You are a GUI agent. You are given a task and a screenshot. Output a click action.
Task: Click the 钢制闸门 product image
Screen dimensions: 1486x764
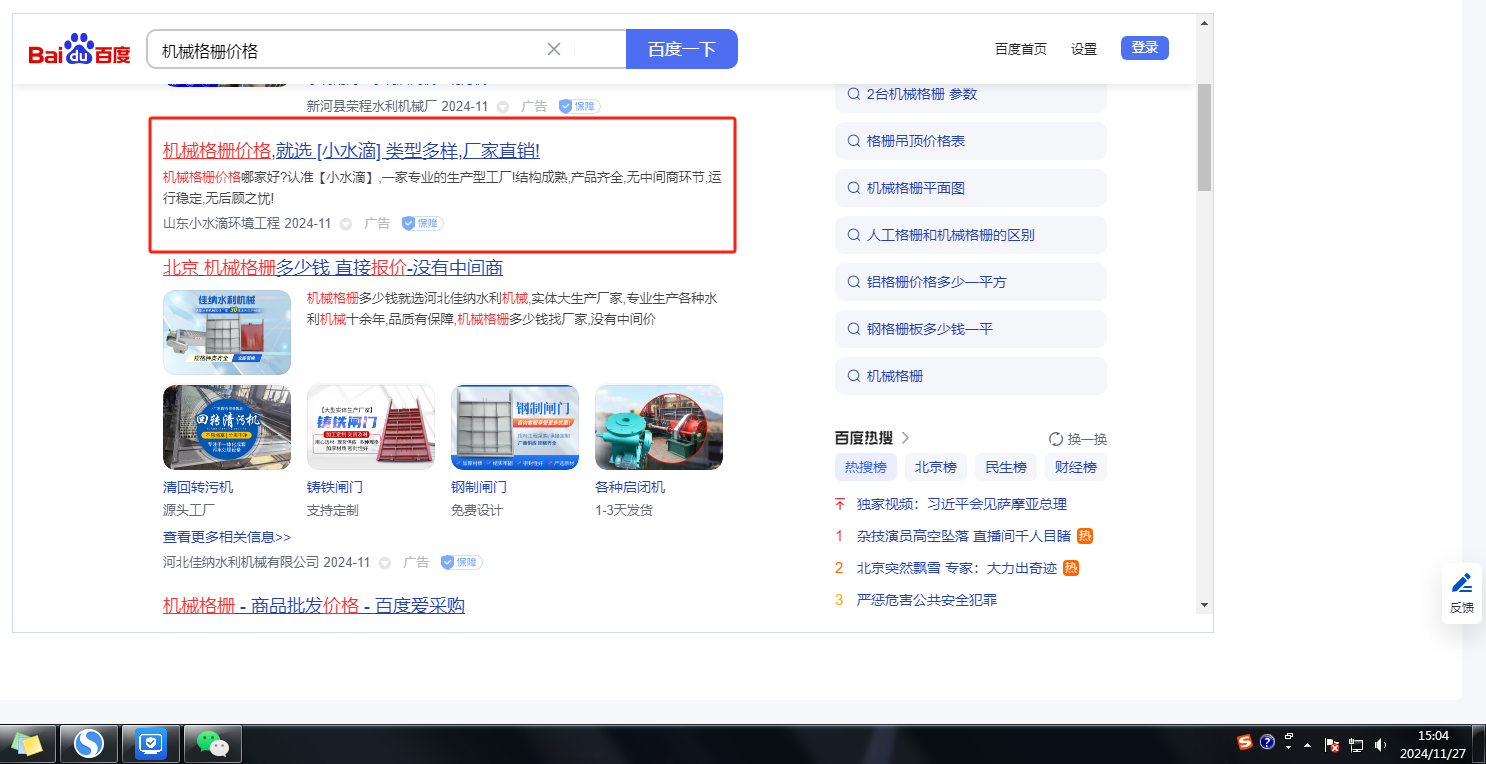pyautogui.click(x=515, y=428)
